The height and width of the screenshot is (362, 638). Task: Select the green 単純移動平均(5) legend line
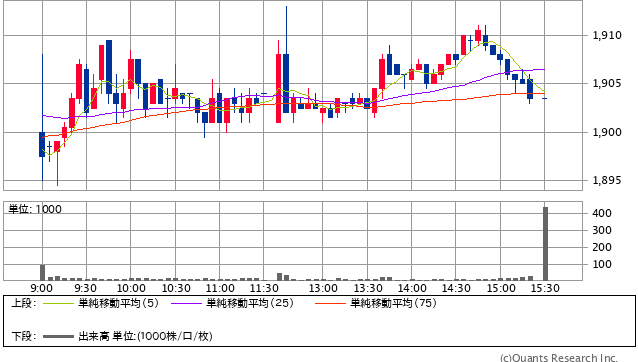pyautogui.click(x=58, y=303)
